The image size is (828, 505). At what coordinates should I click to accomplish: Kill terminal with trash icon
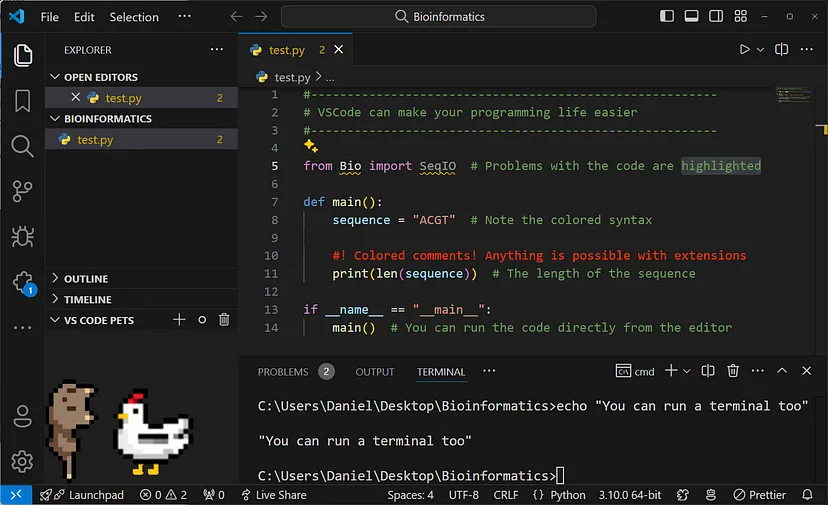click(x=733, y=371)
